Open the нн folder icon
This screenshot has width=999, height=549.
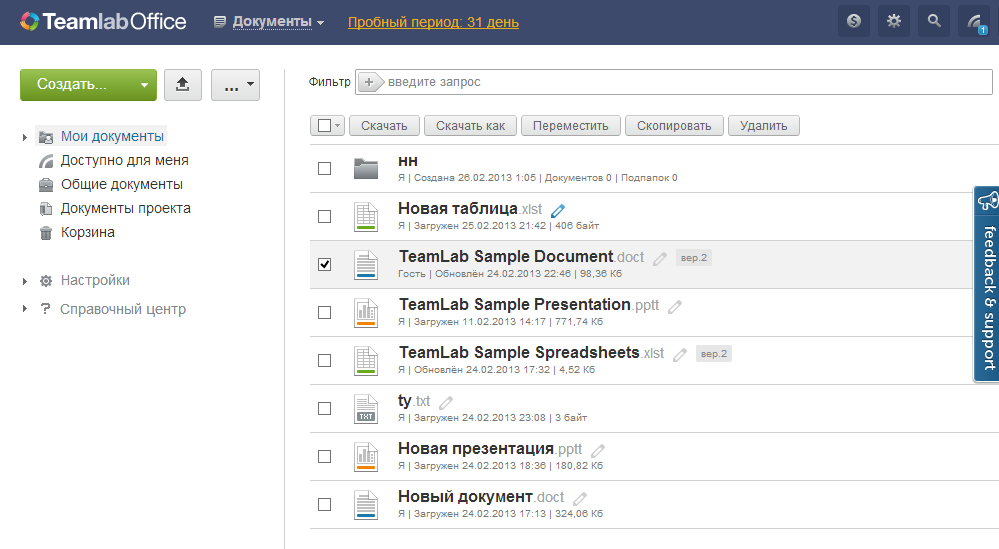coord(366,168)
